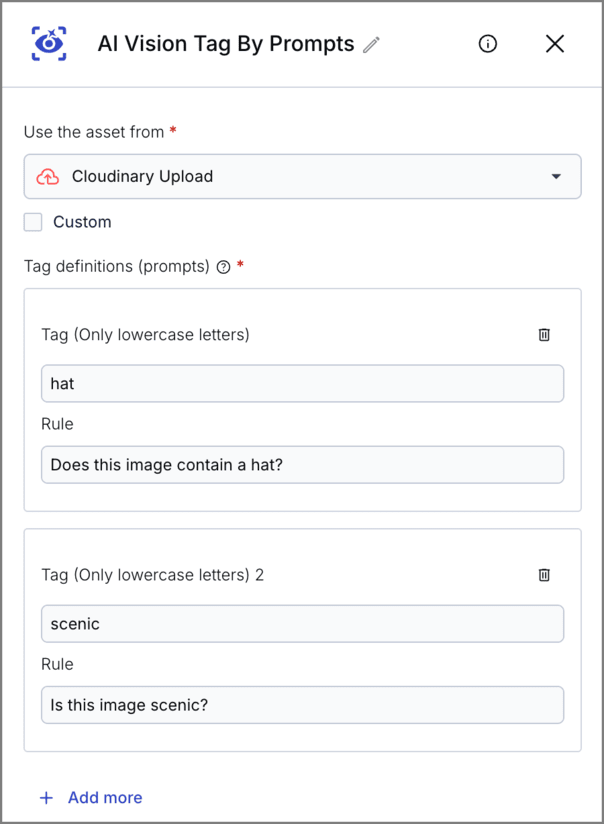Image resolution: width=604 pixels, height=824 pixels.
Task: Delete the scenic tag definition via trash icon
Action: (x=544, y=575)
